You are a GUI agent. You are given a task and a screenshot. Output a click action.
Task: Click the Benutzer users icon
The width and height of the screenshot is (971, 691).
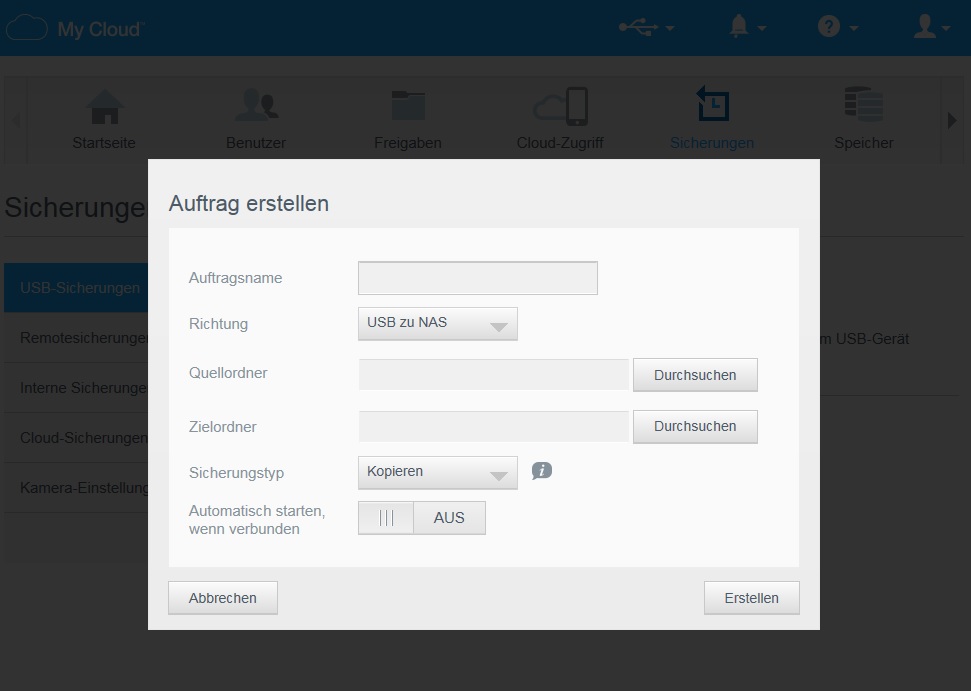pyautogui.click(x=256, y=105)
